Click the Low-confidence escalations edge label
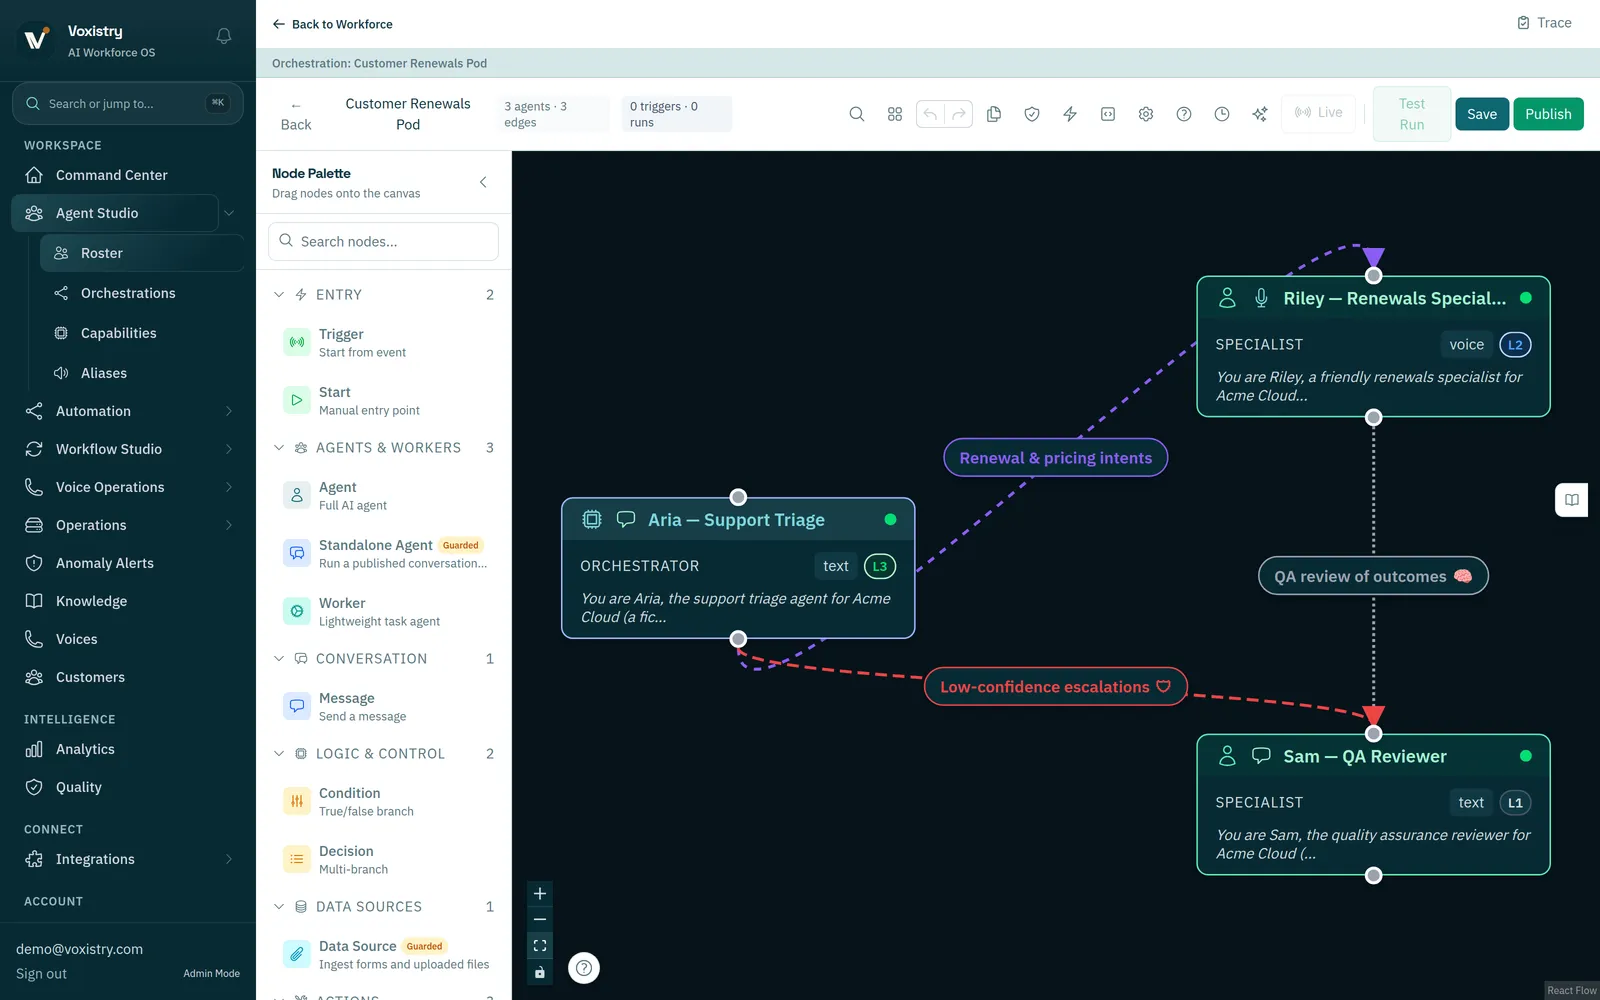 [x=1055, y=687]
